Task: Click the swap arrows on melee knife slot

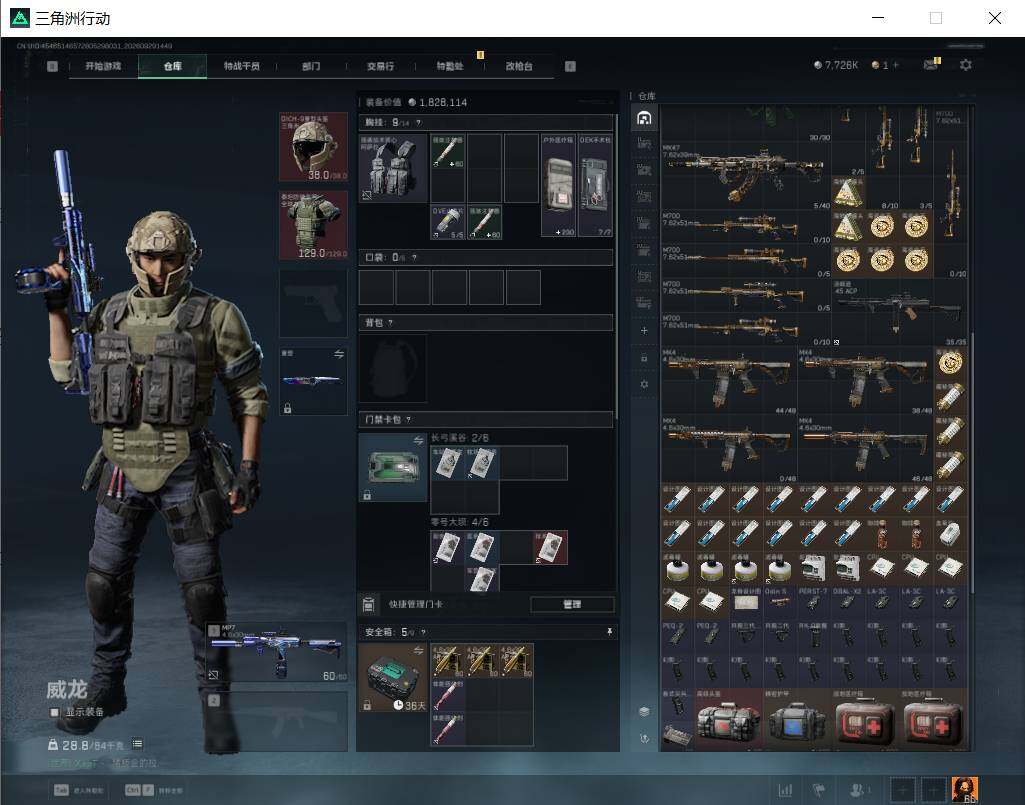Action: [339, 354]
